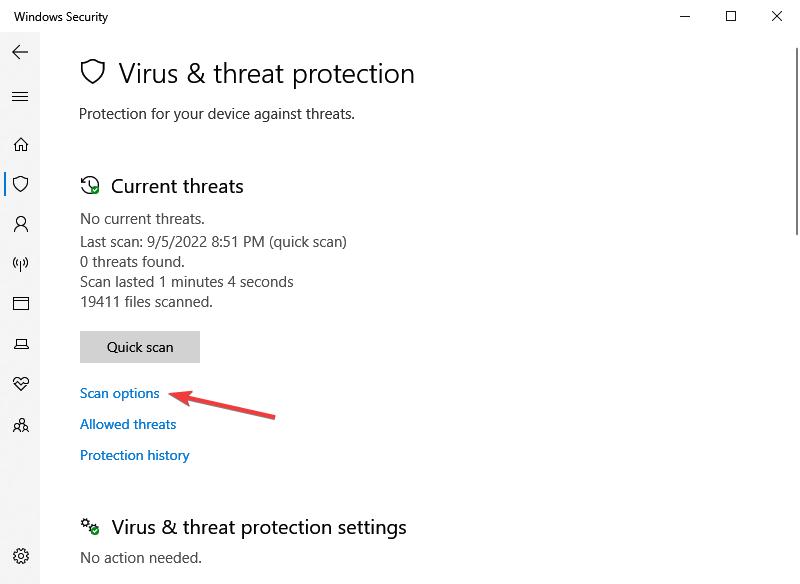Open Firewall & network protection icon
Screen dimensions: 800x584
tap(20, 264)
